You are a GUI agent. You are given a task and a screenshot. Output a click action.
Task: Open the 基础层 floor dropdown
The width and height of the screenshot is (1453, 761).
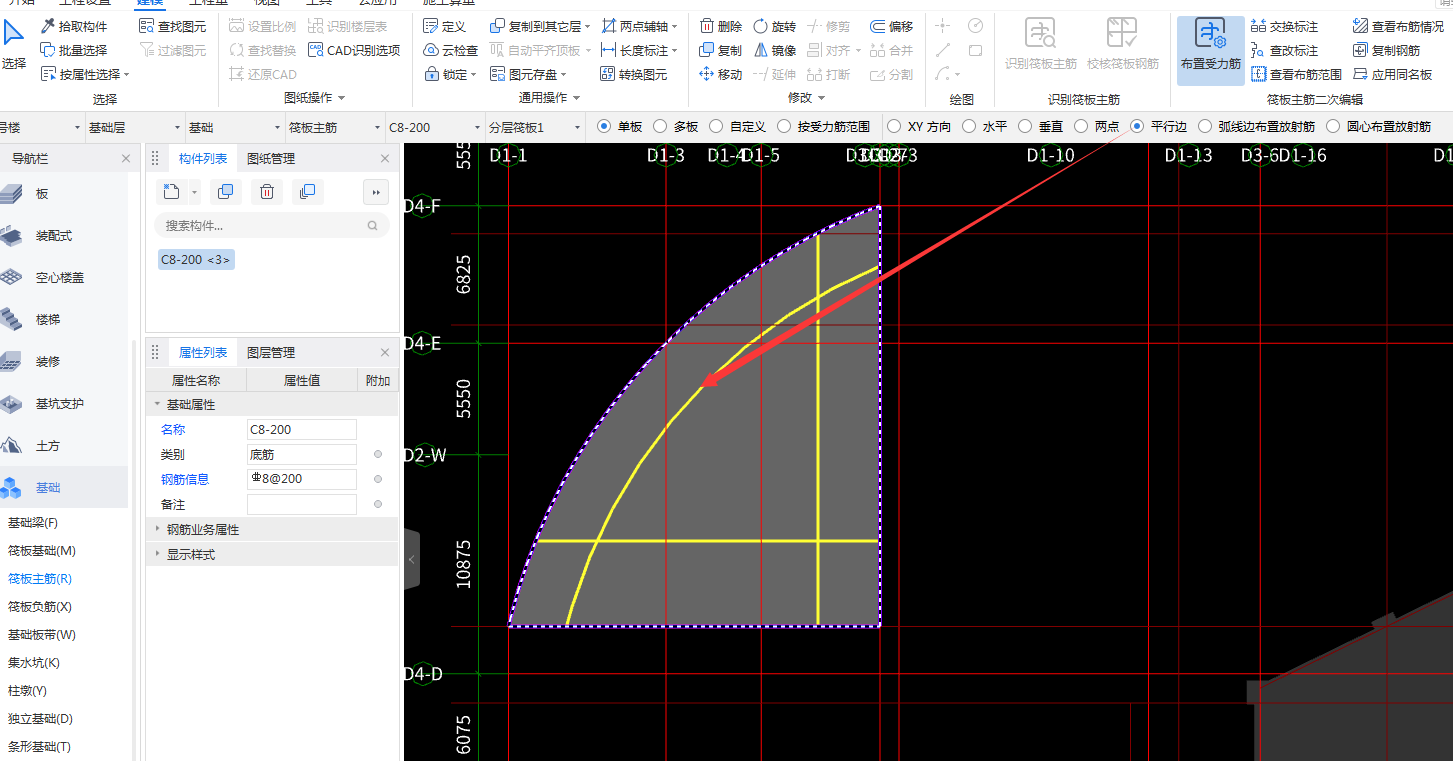click(x=135, y=127)
